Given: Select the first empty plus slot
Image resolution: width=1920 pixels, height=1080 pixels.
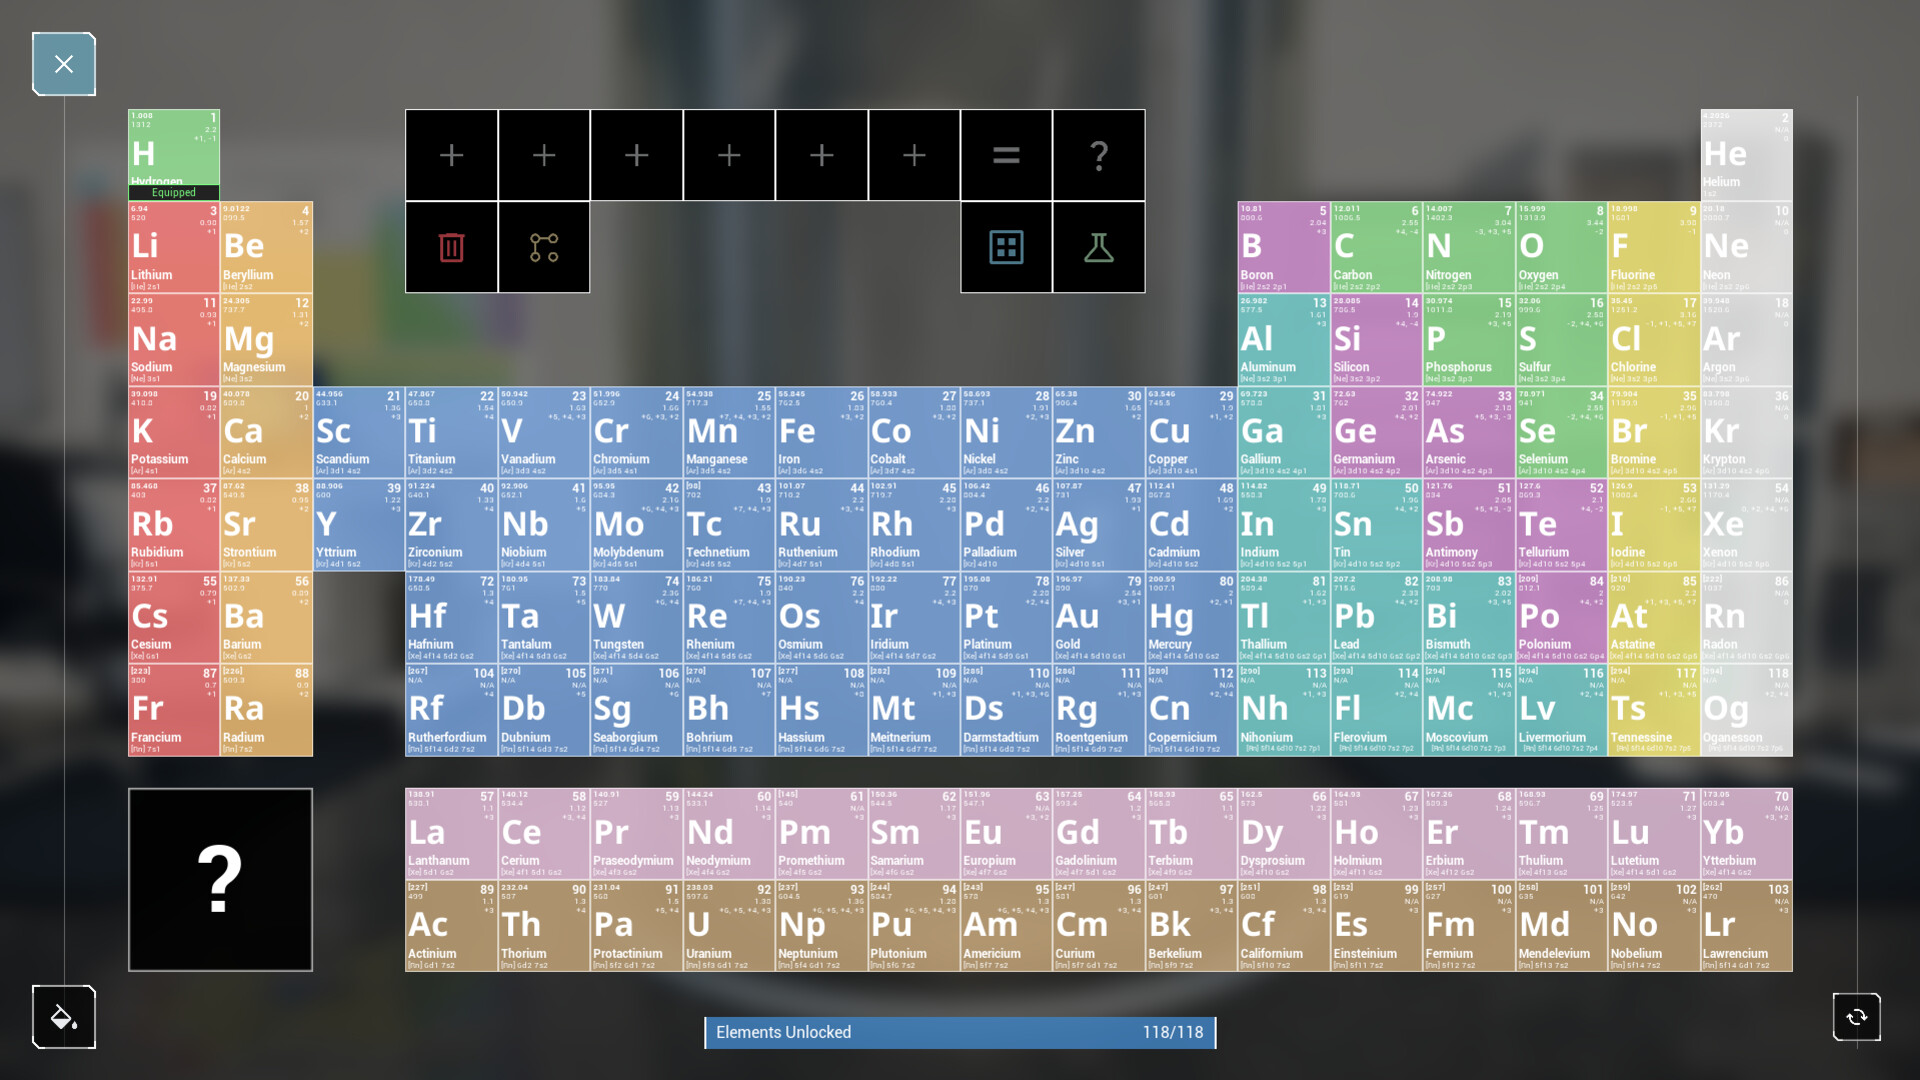Looking at the screenshot, I should coord(451,155).
